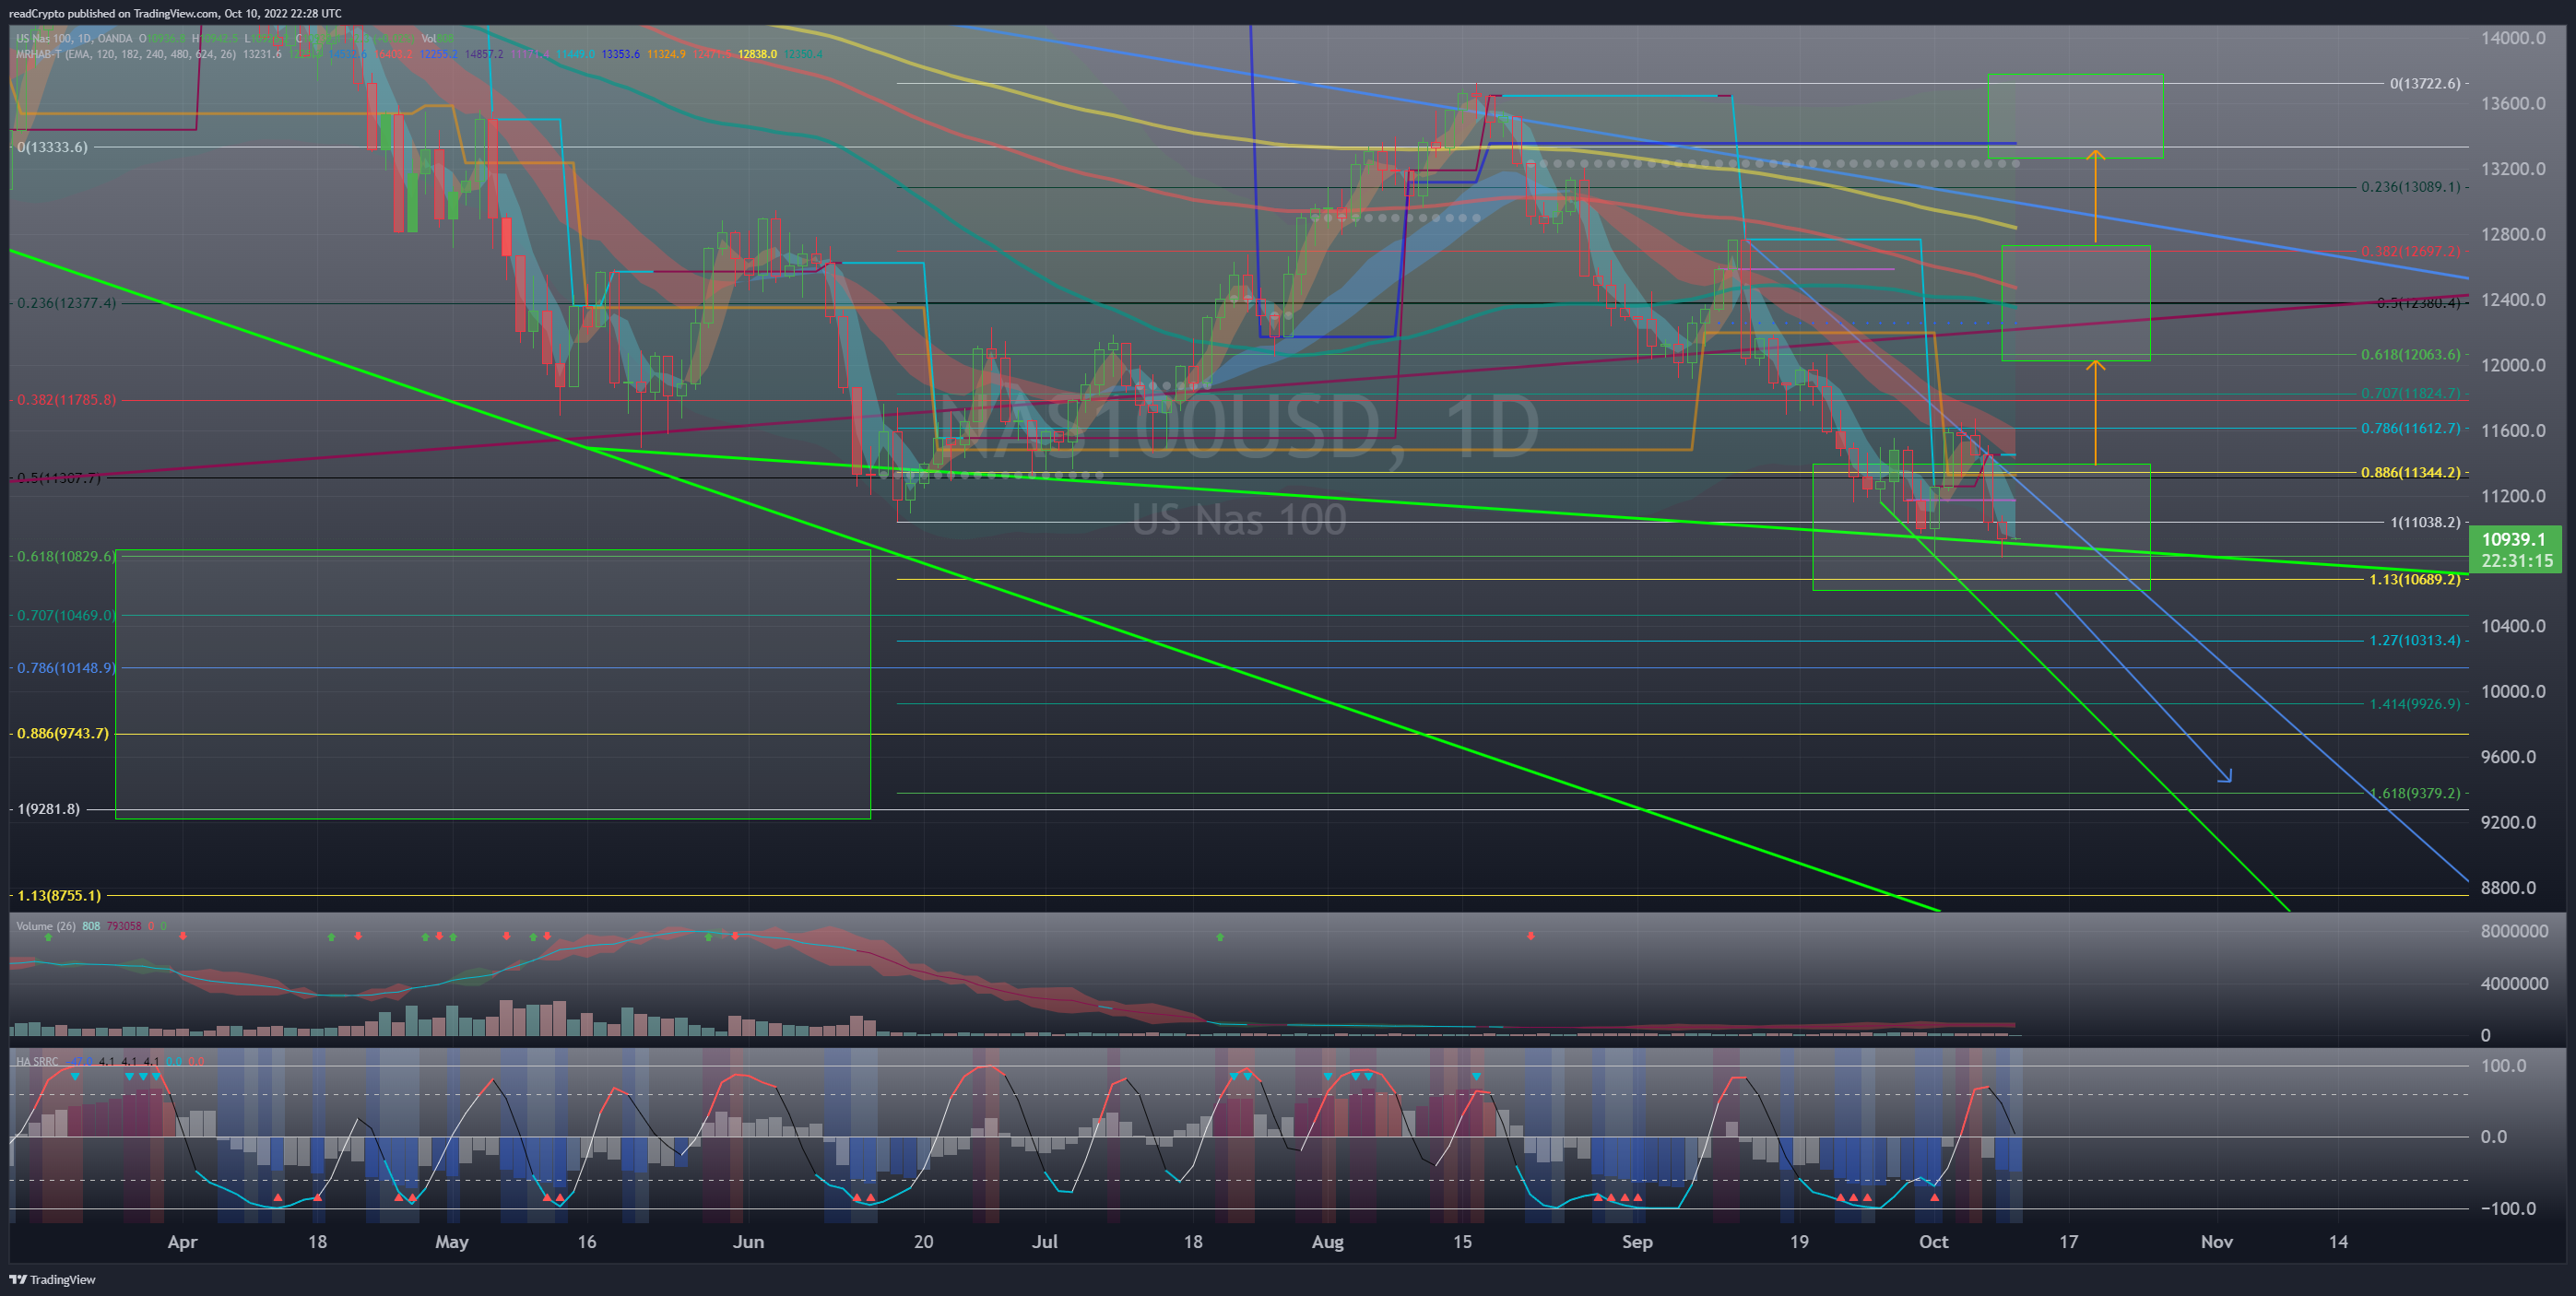Screen dimensions: 2576x1296
Task: Click left Fibonacci label 0(13333.6)
Action: (x=52, y=147)
